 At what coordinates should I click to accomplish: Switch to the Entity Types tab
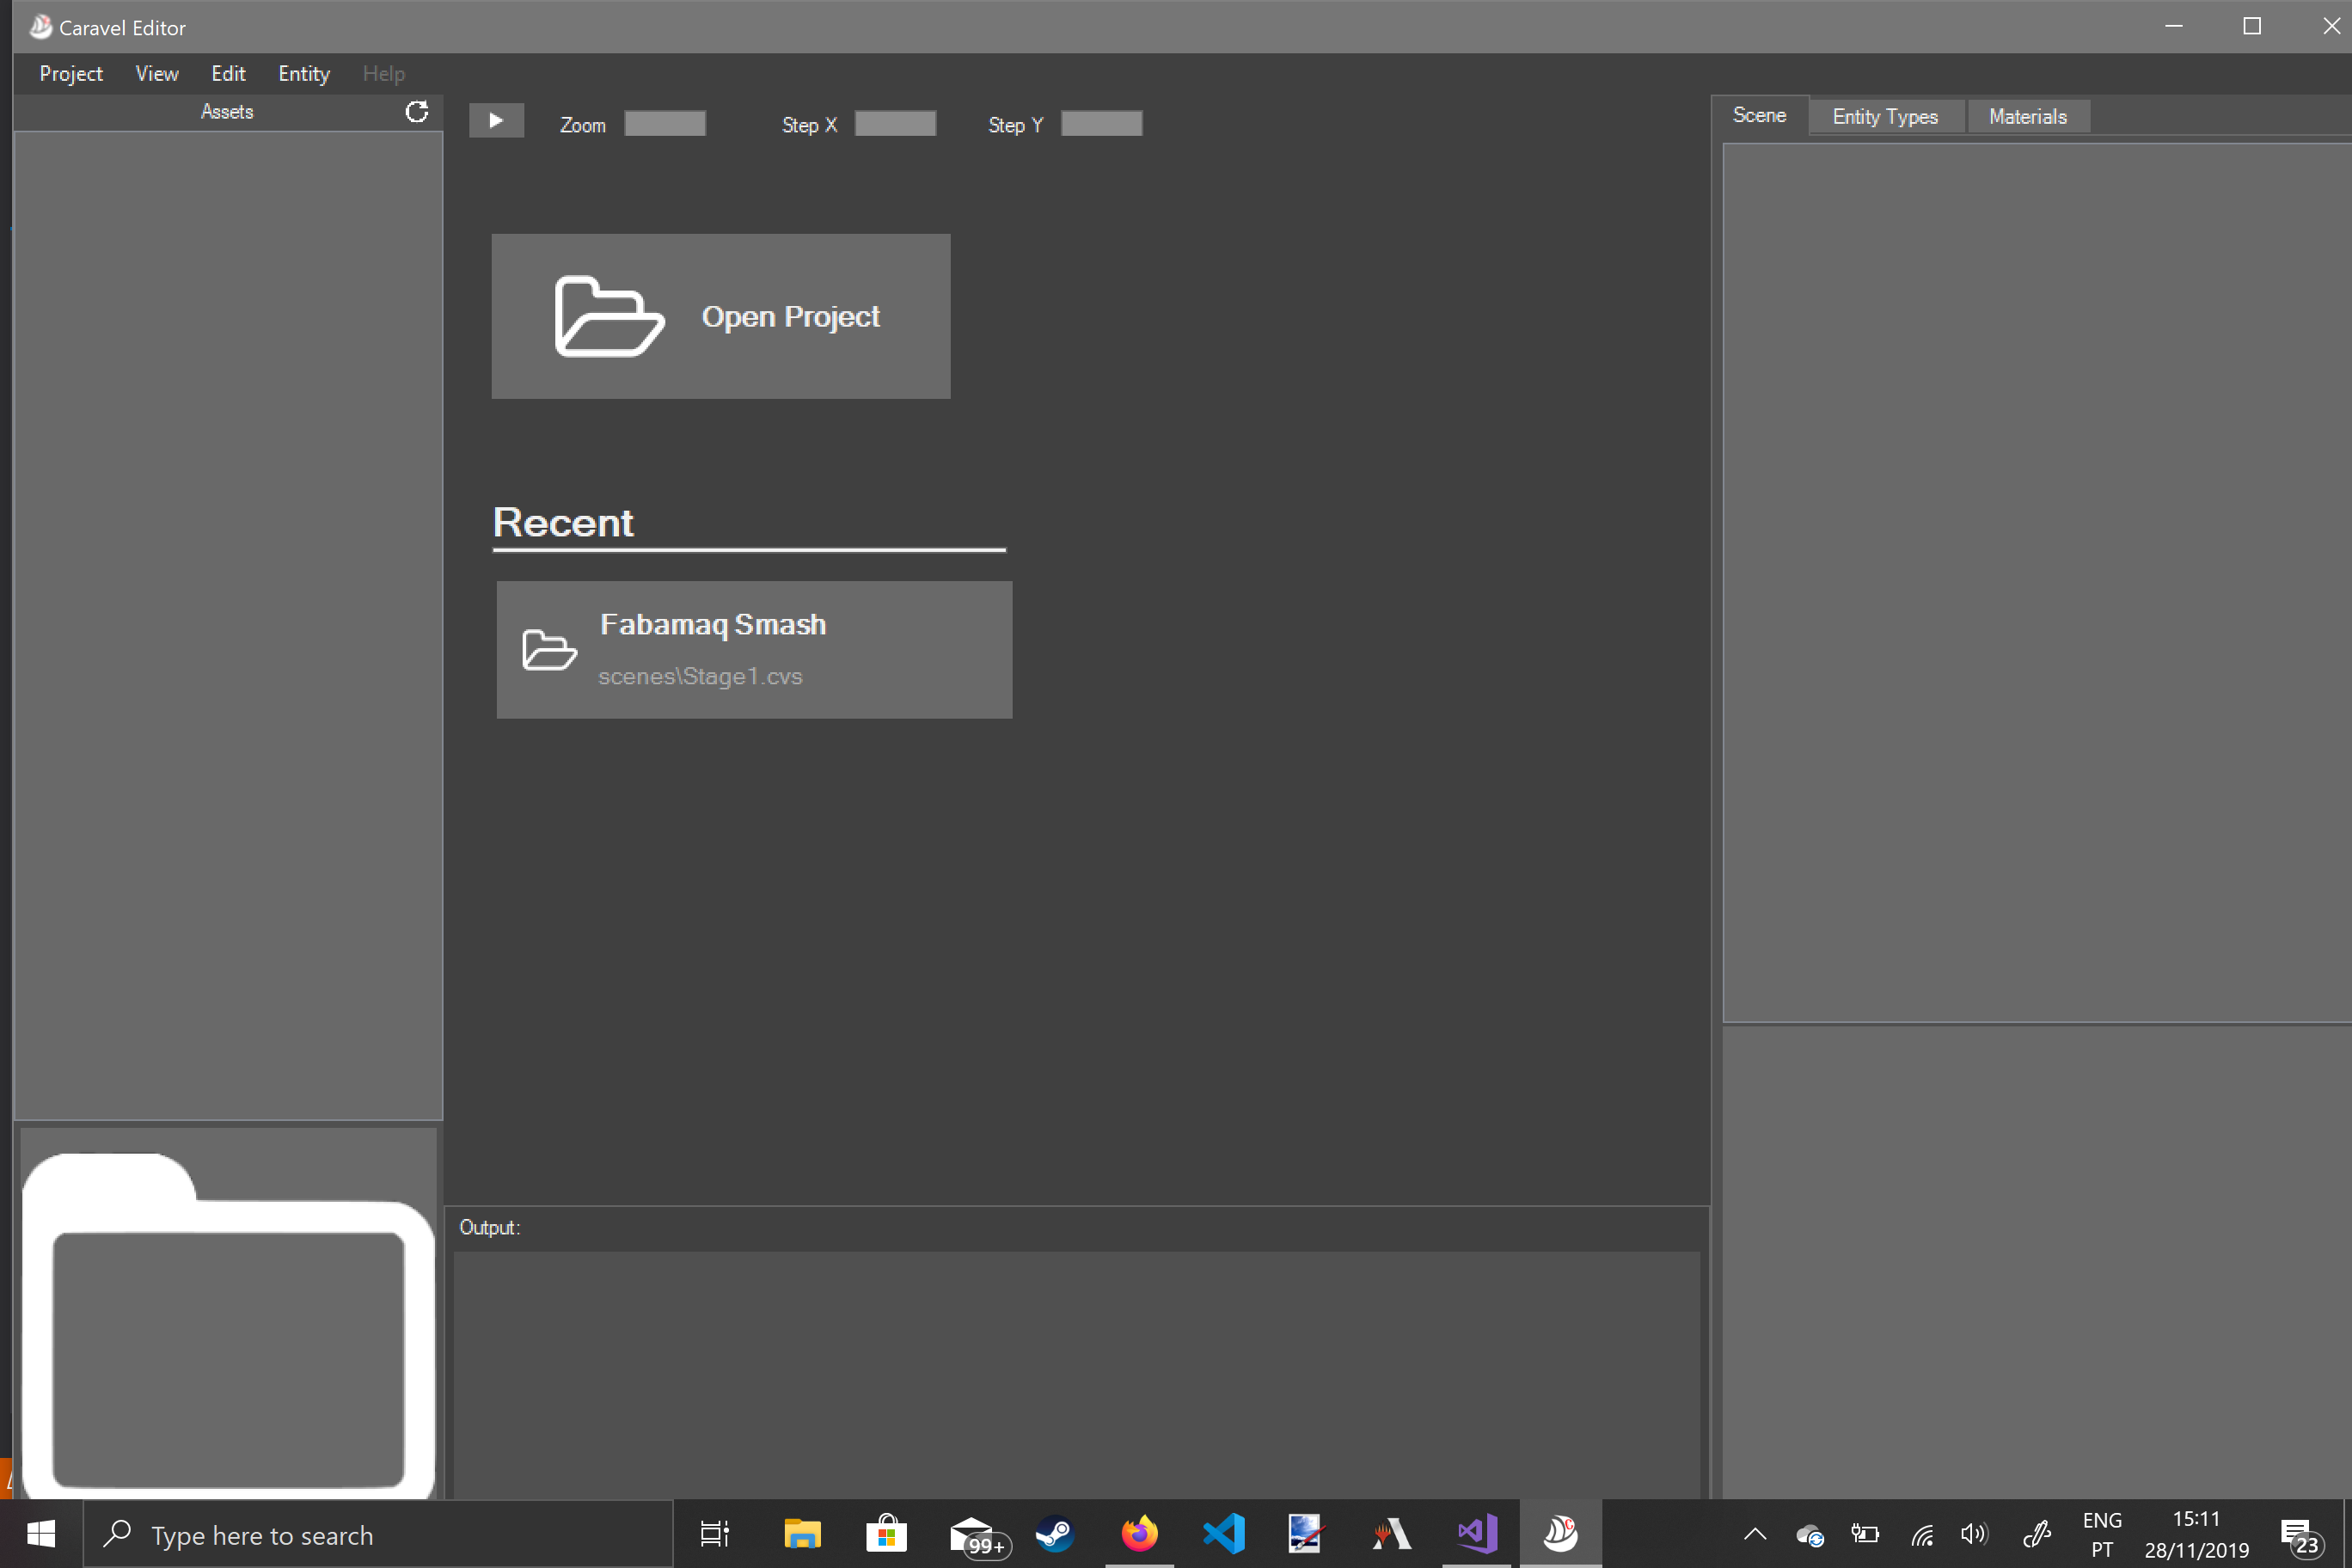[1884, 117]
